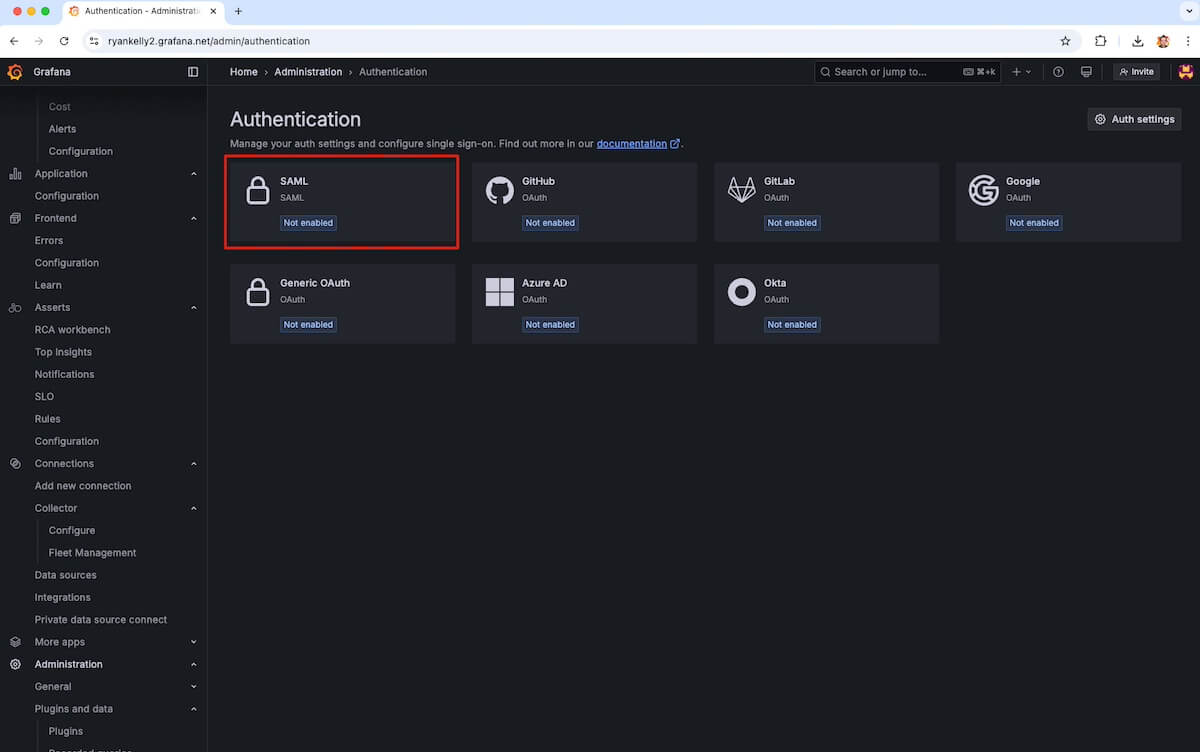Open the SLO sidebar item
The image size is (1200, 752).
[x=44, y=397]
